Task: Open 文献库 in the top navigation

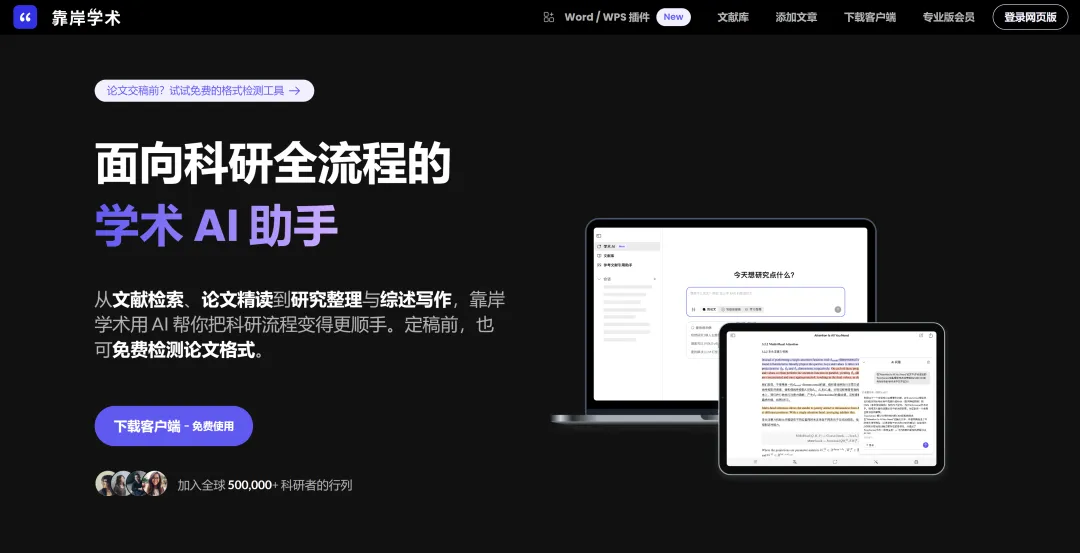Action: pyautogui.click(x=733, y=17)
